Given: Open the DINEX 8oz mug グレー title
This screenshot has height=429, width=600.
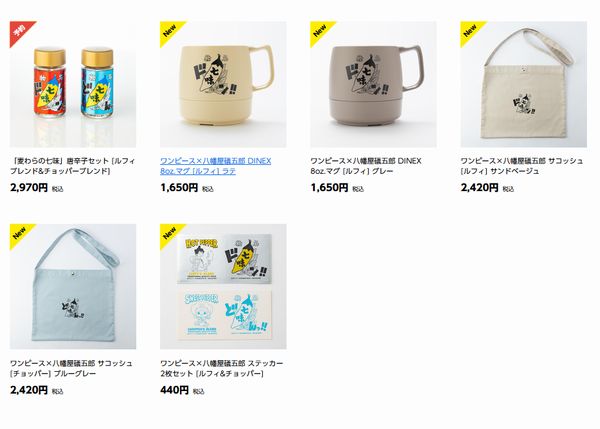Looking at the screenshot, I should coord(366,166).
